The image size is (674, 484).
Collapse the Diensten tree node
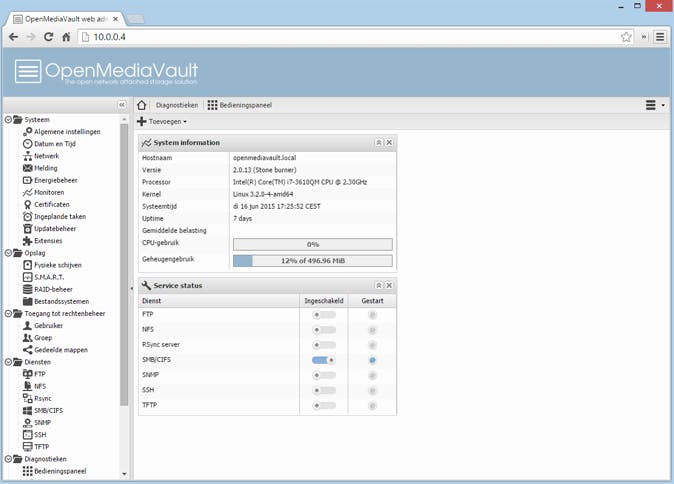[8, 362]
